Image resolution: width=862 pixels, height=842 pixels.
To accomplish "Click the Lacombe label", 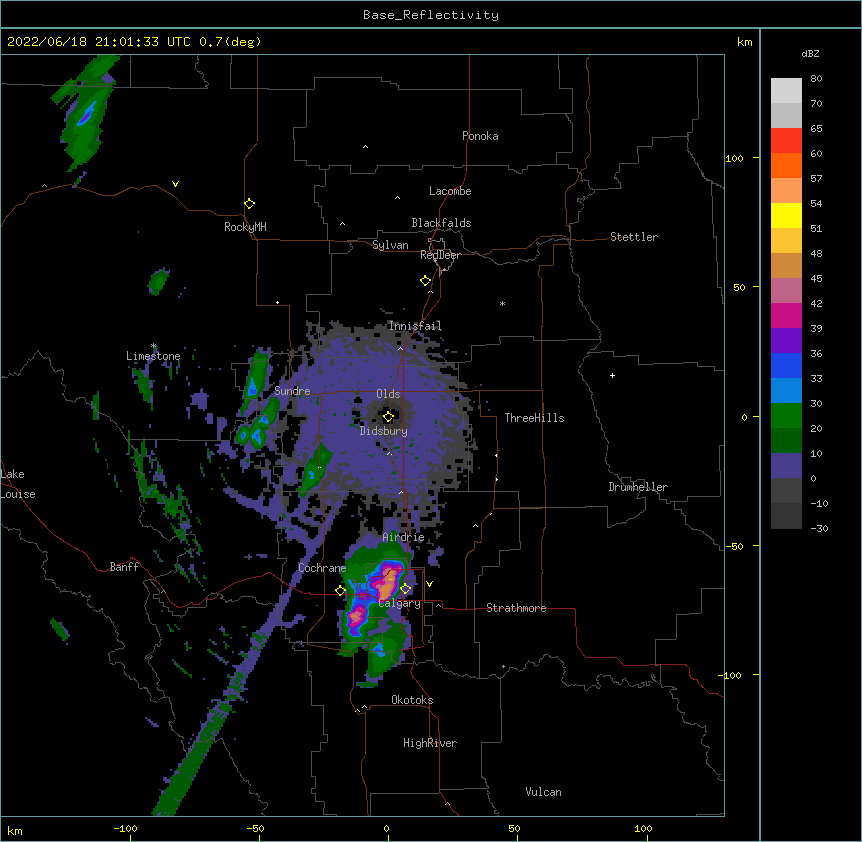I will (x=450, y=191).
